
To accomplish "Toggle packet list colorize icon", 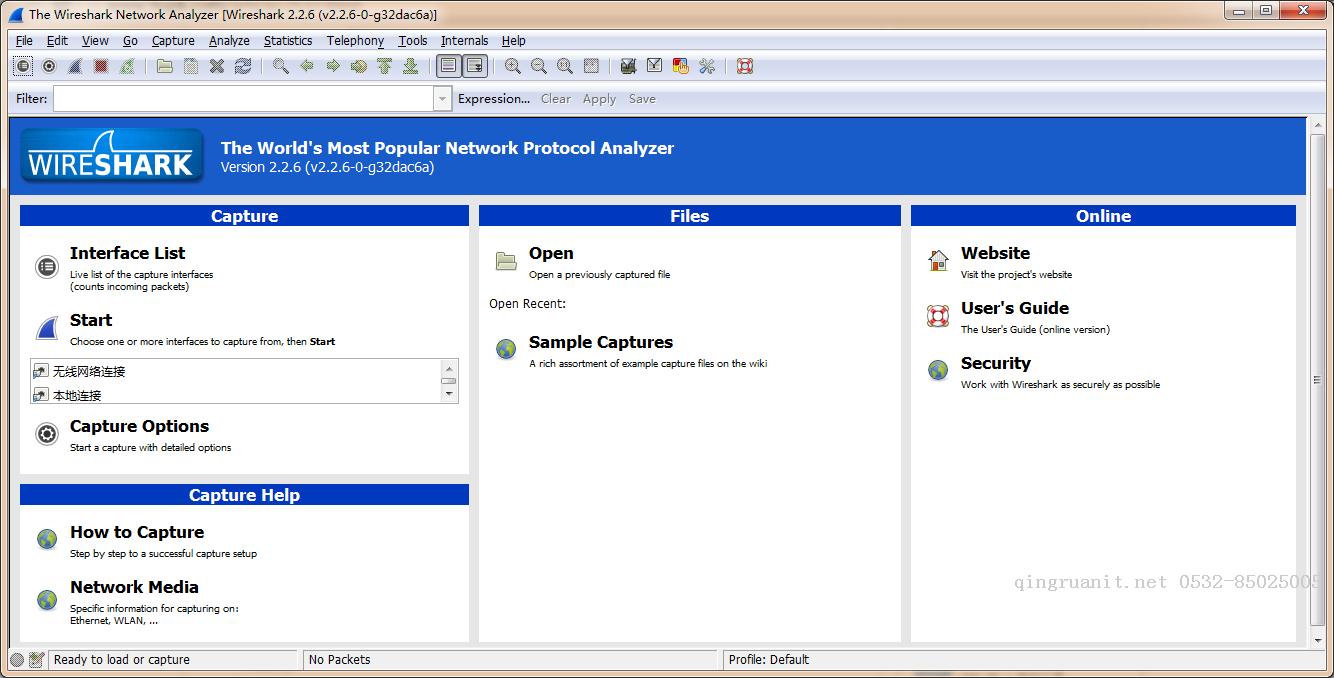I will coord(449,66).
